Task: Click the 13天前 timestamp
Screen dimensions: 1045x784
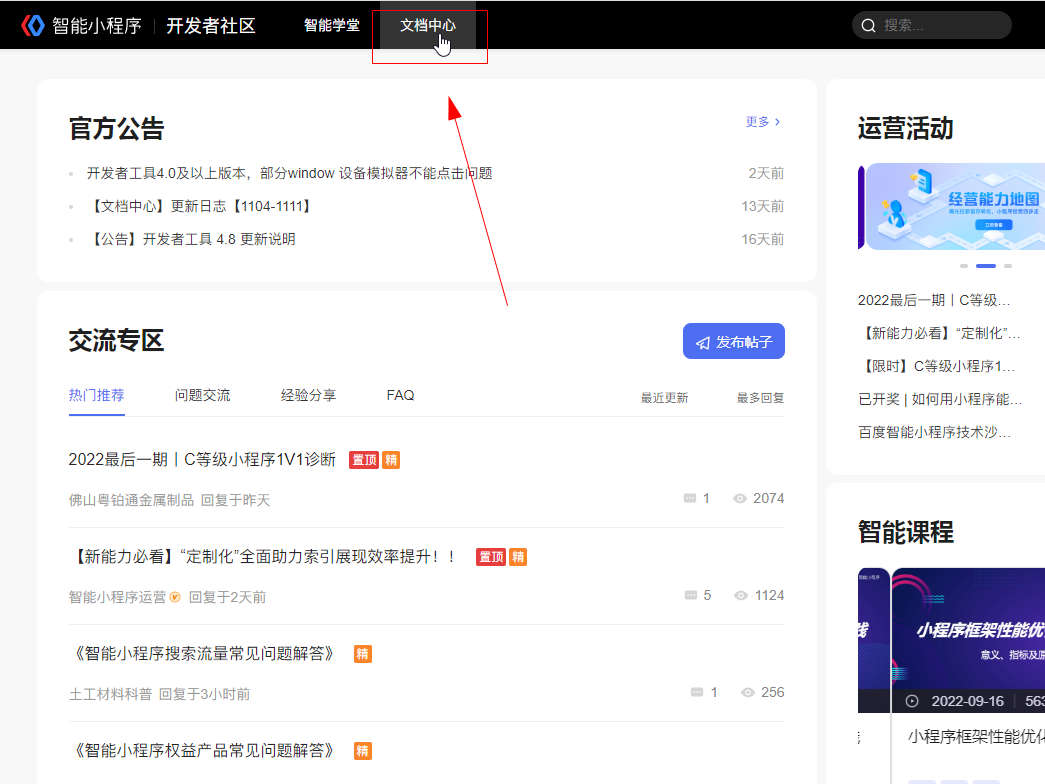Action: pos(762,206)
